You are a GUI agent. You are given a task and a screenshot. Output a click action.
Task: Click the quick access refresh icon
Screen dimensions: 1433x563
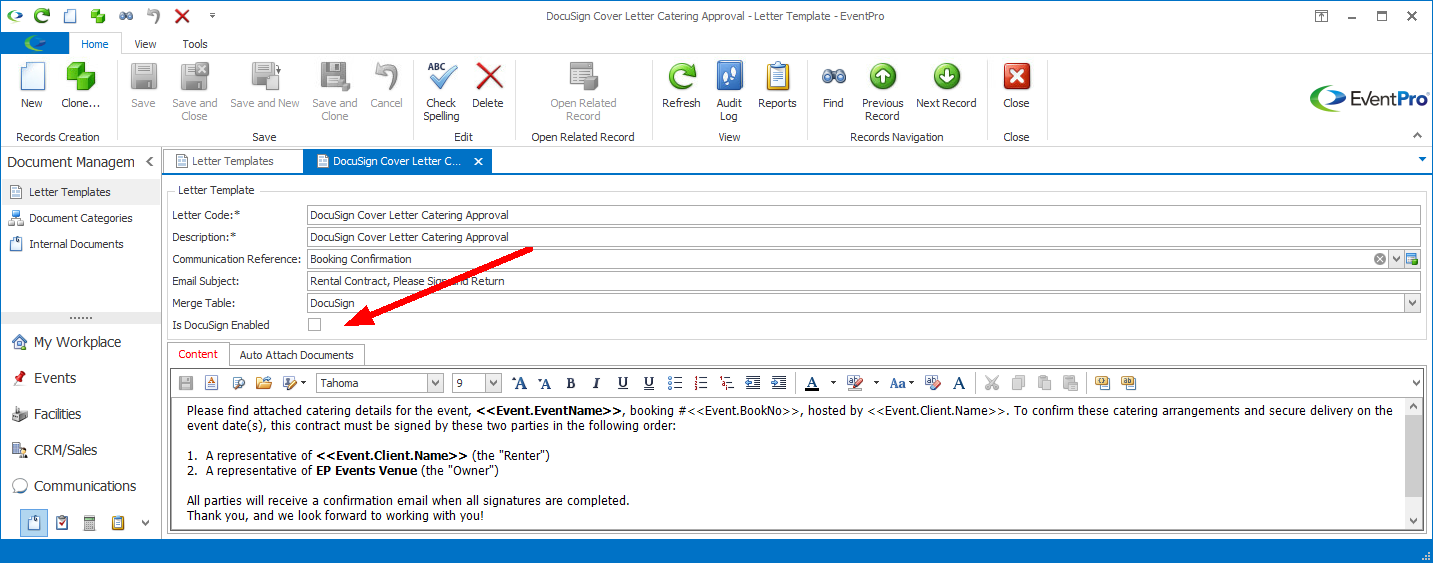pyautogui.click(x=41, y=16)
